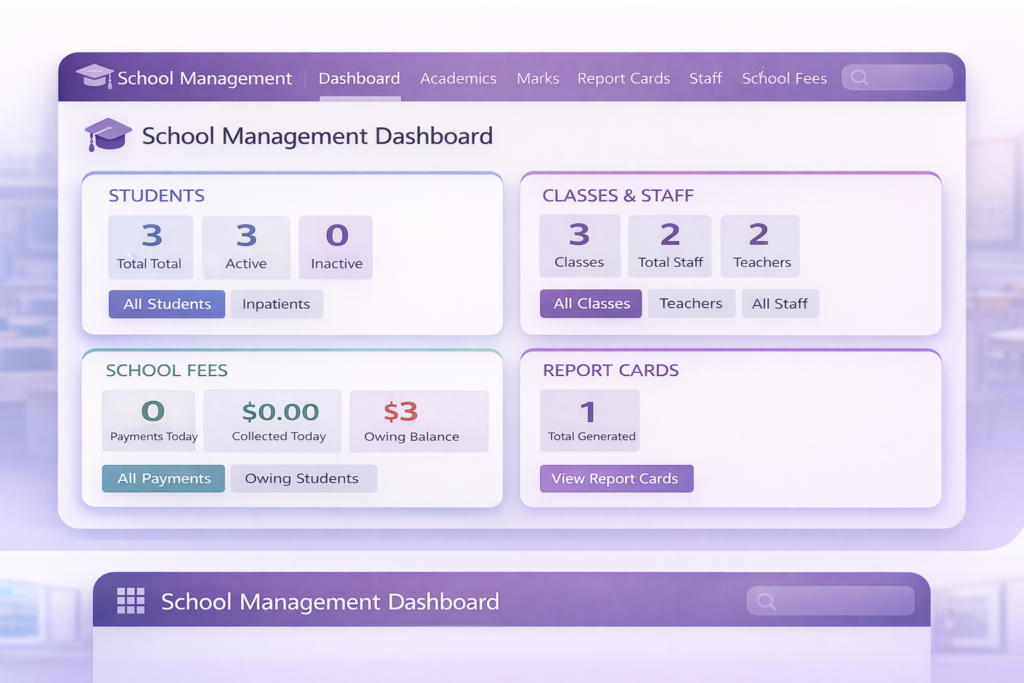
Task: Click the Owing Balance $3 tile
Action: [x=418, y=421]
